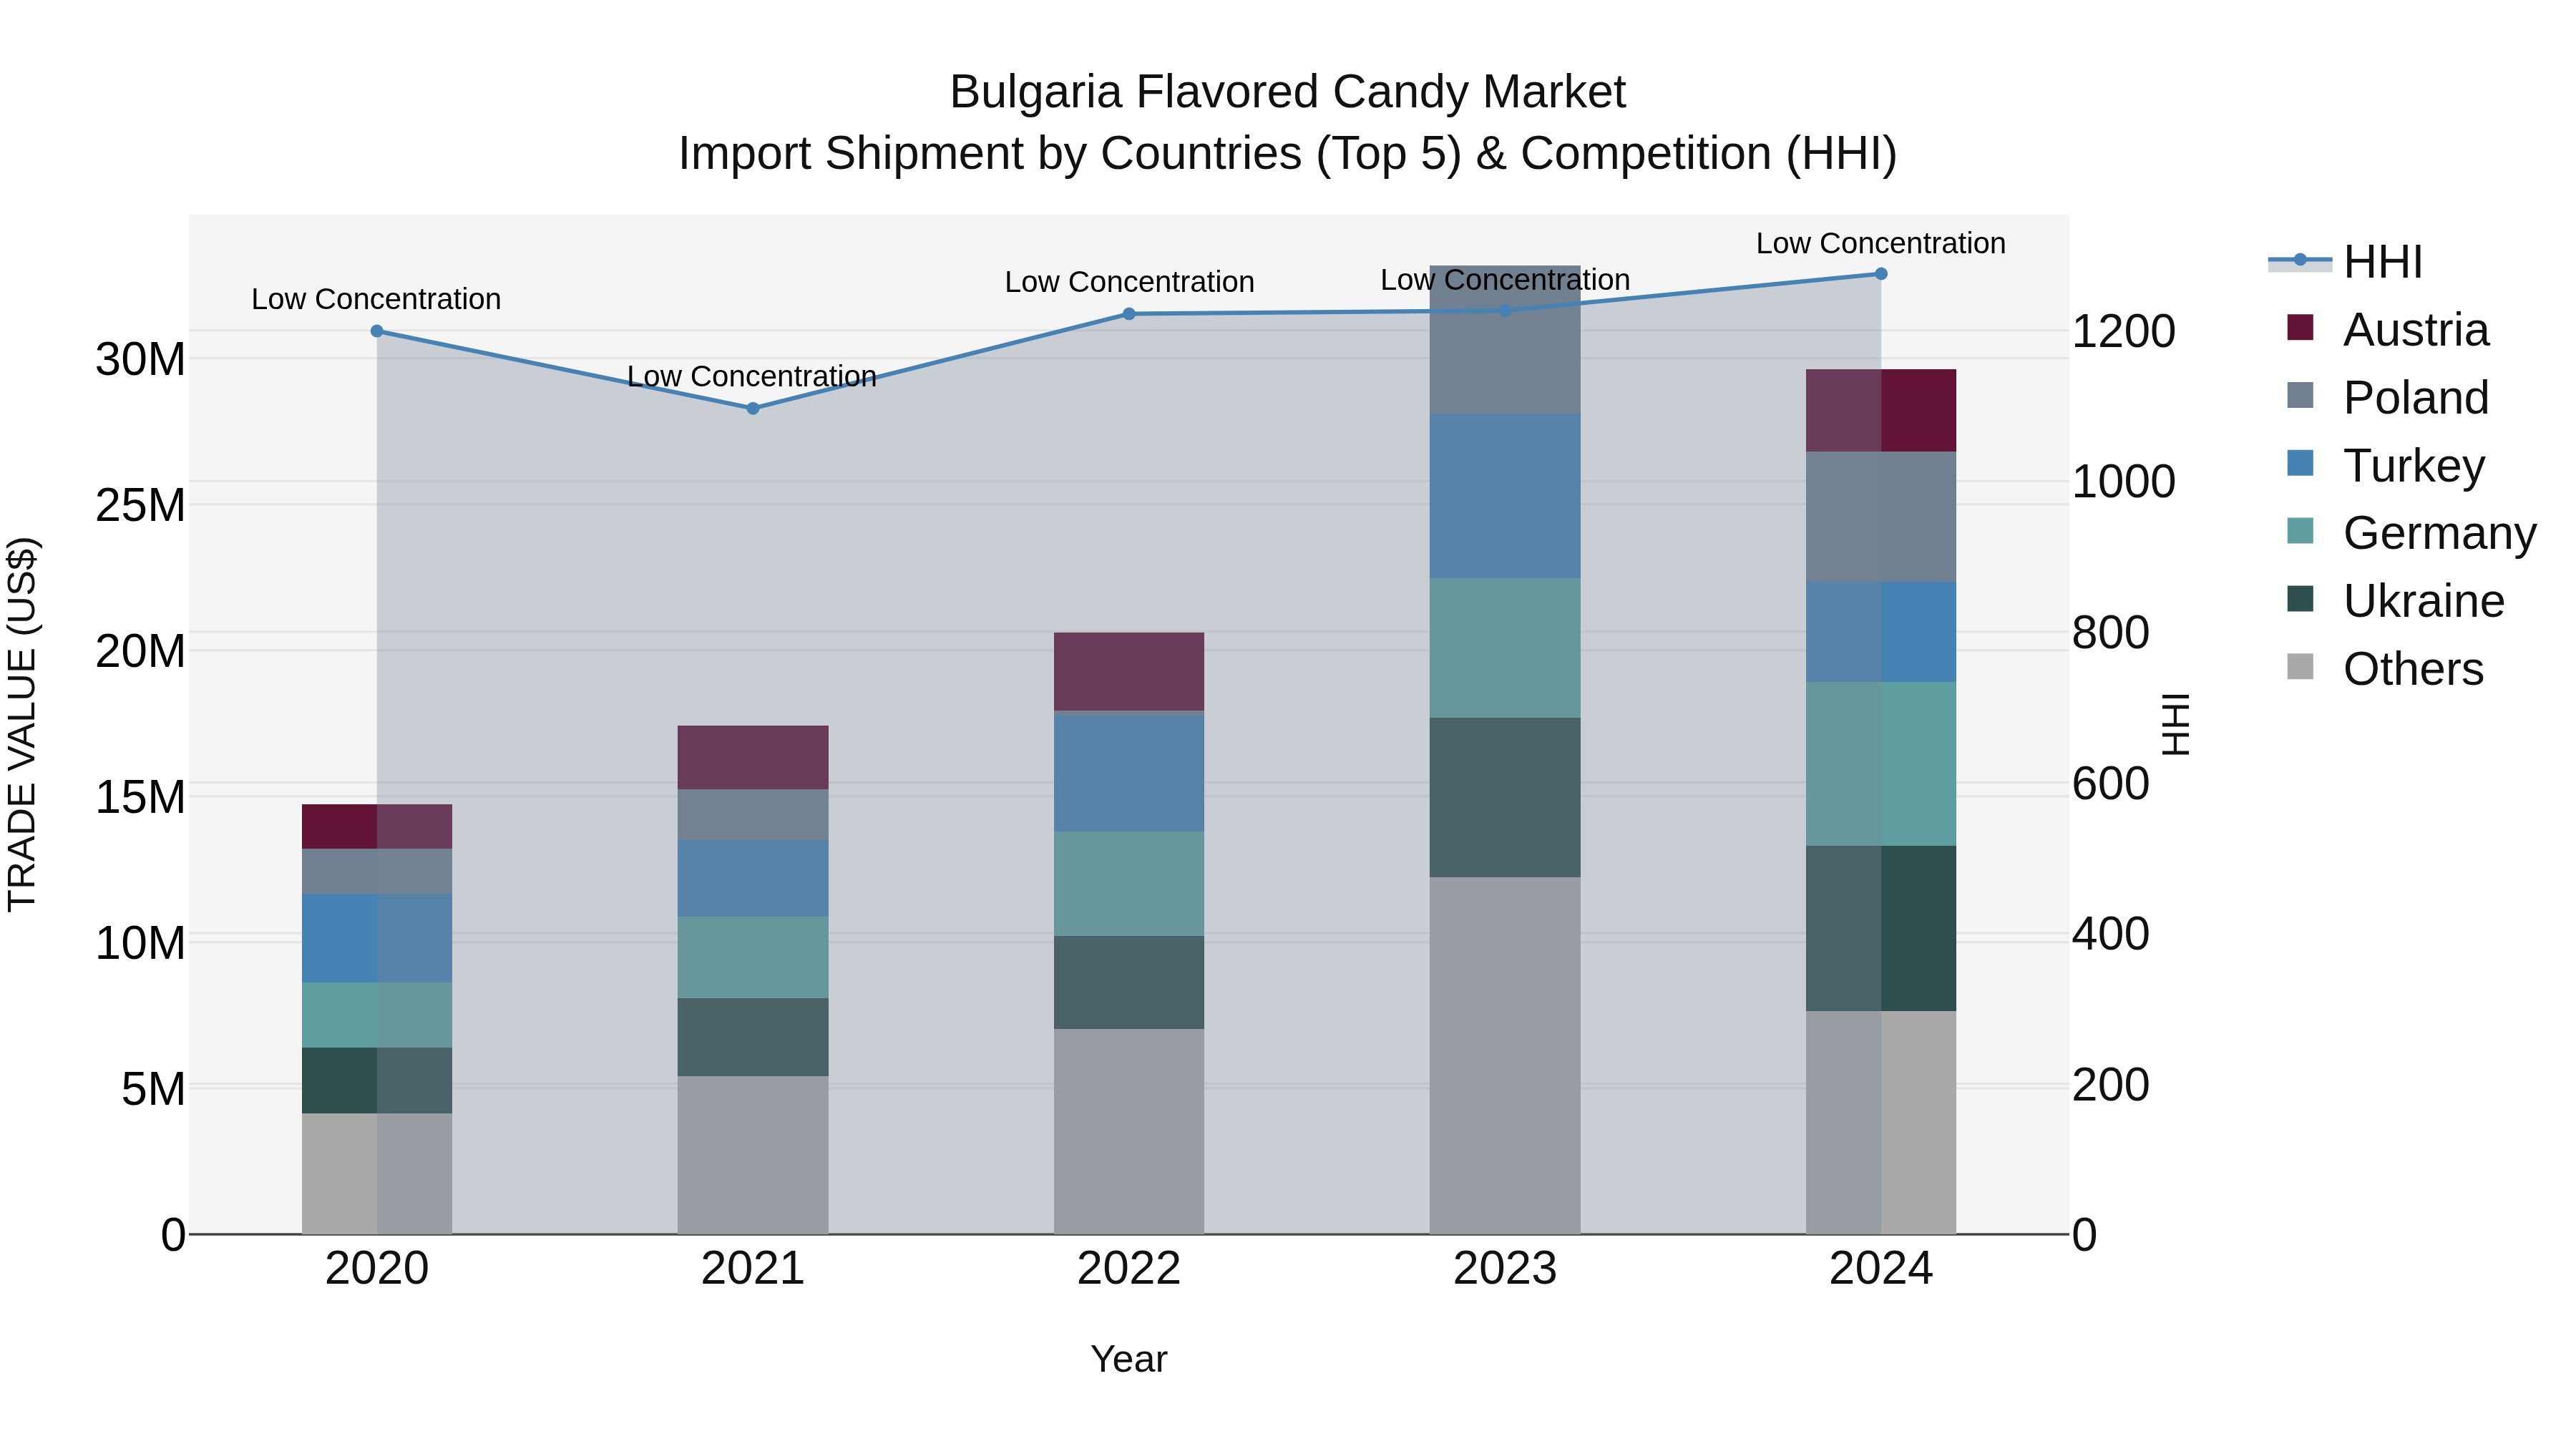Click the Year axis title
This screenshot has width=2576, height=1449.
tap(1129, 1360)
